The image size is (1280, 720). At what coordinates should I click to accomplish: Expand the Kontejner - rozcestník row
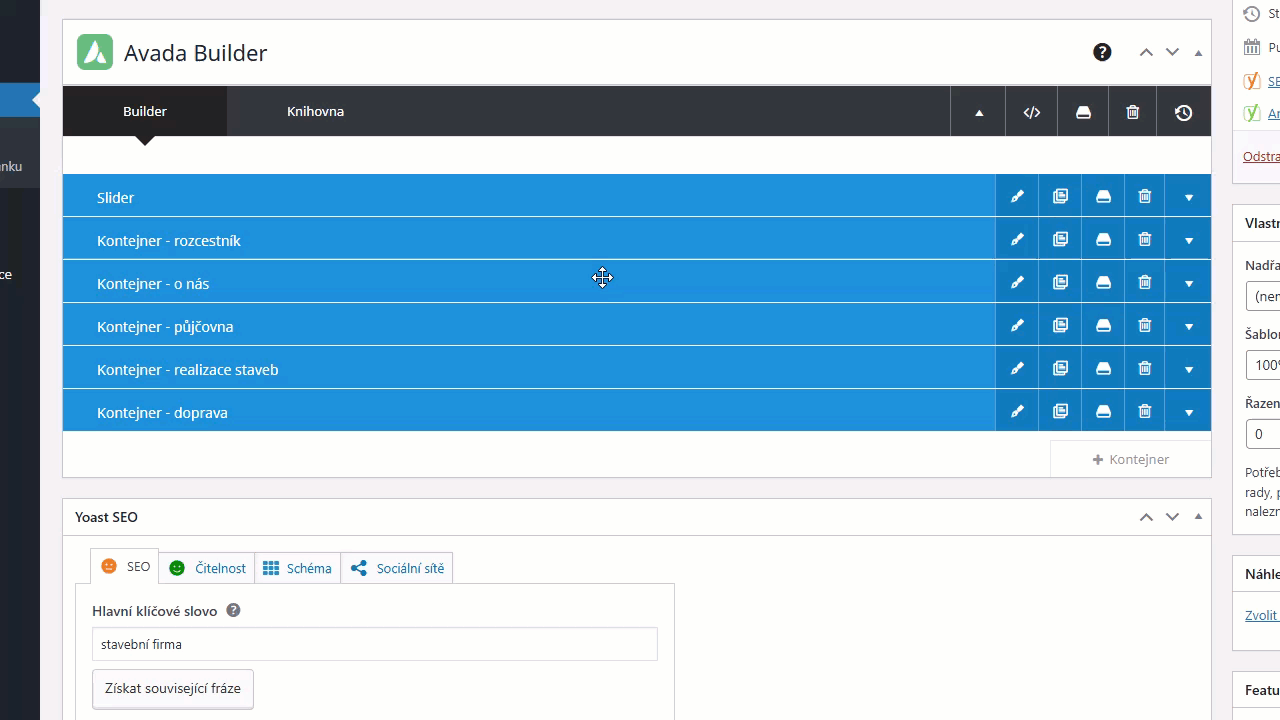[x=1189, y=240]
